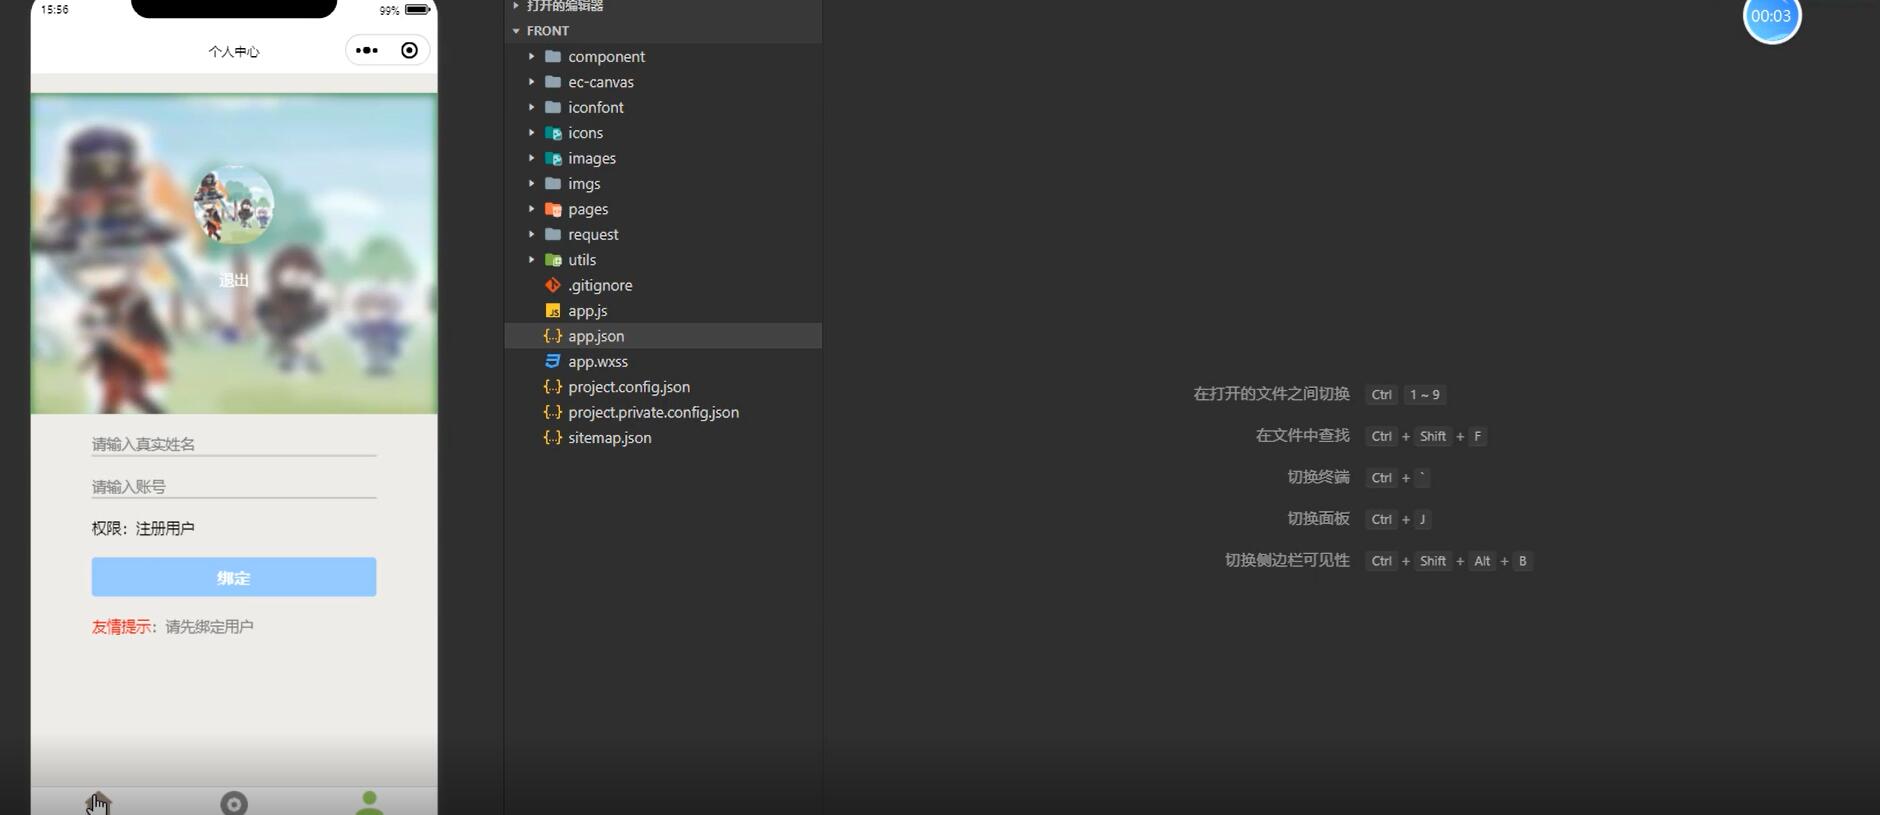Image resolution: width=1880 pixels, height=815 pixels.
Task: Click the 切换面板 shortcut hint
Action: coord(1318,518)
